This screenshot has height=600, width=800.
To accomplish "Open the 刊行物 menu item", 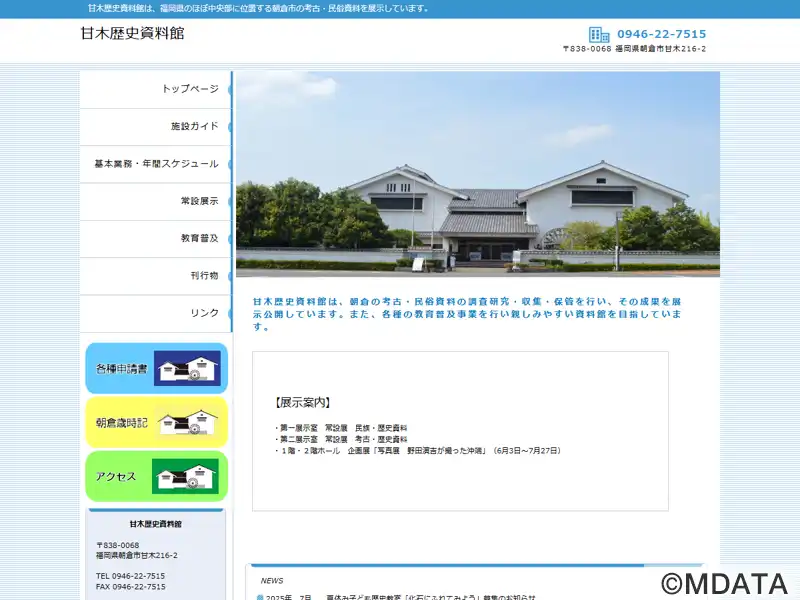I will (156, 276).
